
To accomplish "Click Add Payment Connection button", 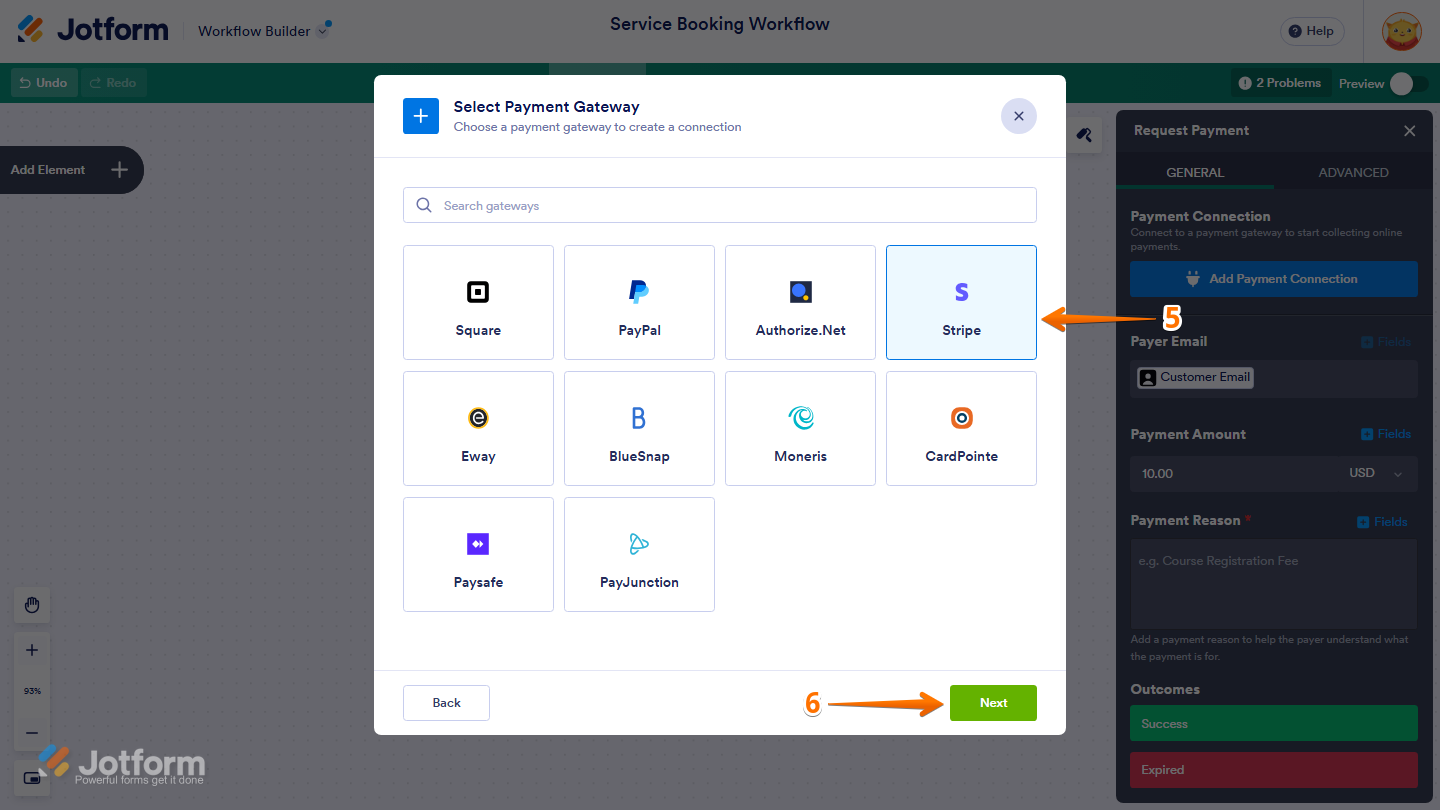I will [x=1274, y=279].
